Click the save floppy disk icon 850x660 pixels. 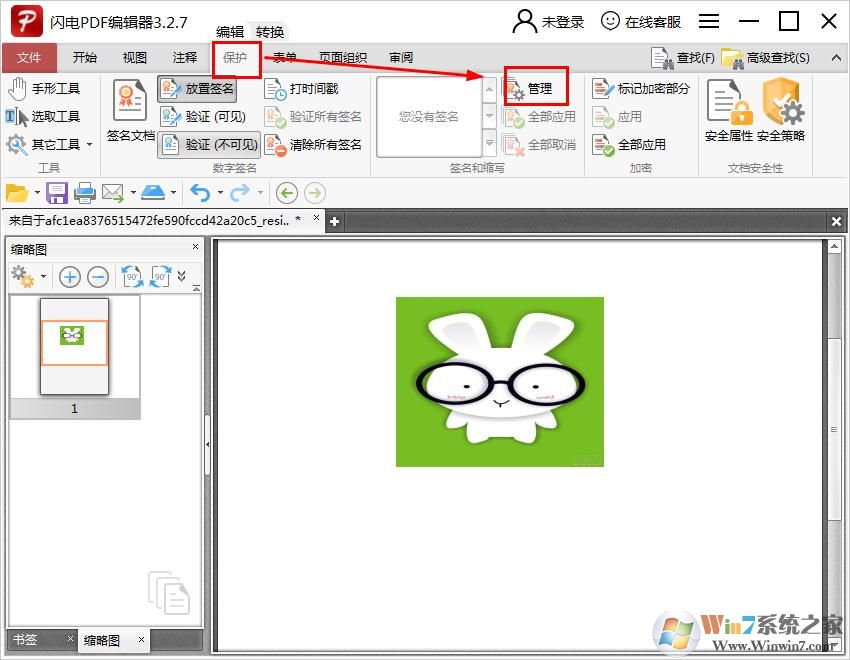[57, 193]
